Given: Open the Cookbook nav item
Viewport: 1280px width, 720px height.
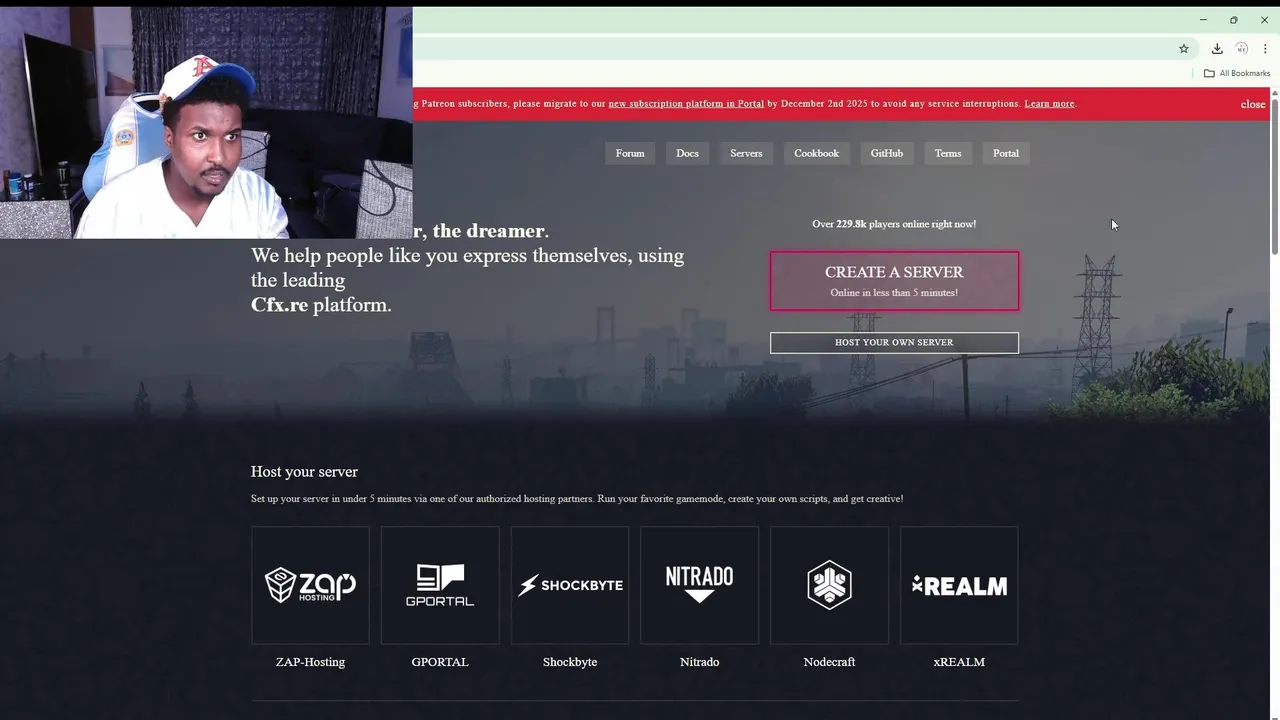Looking at the screenshot, I should [816, 153].
